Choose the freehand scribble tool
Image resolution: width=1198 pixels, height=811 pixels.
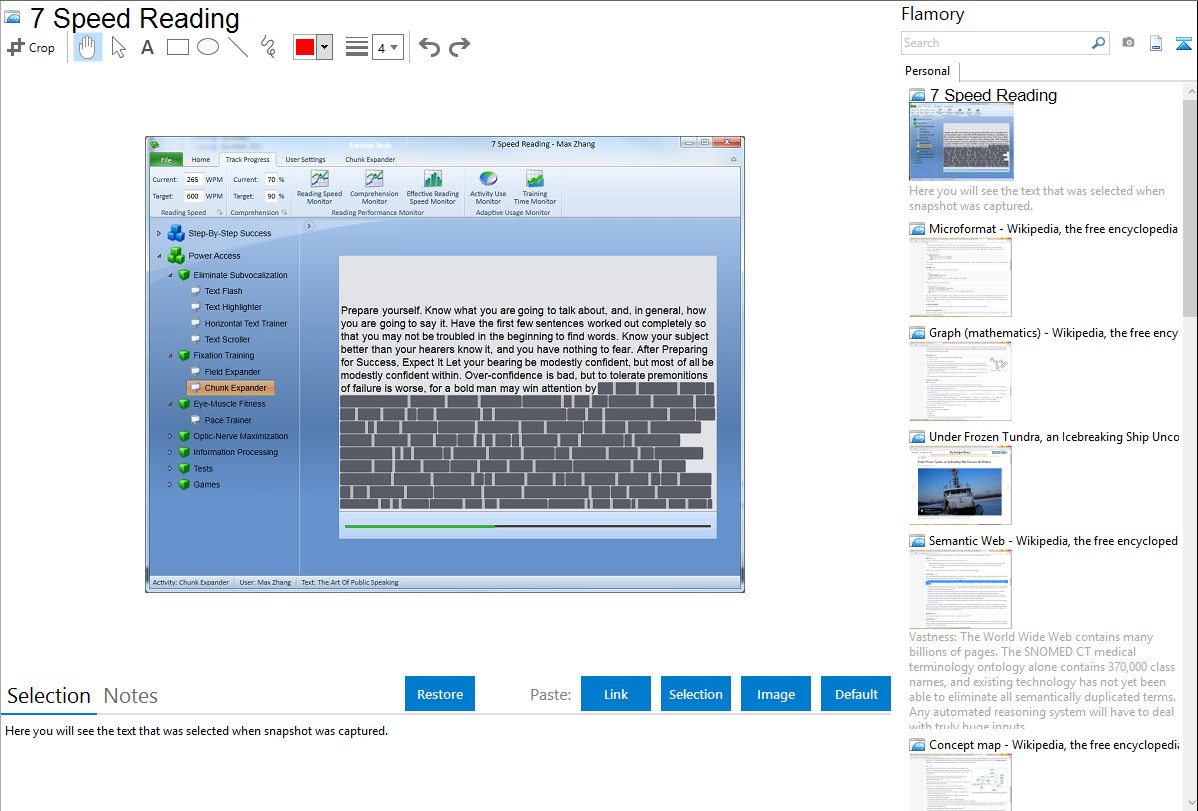pos(268,47)
